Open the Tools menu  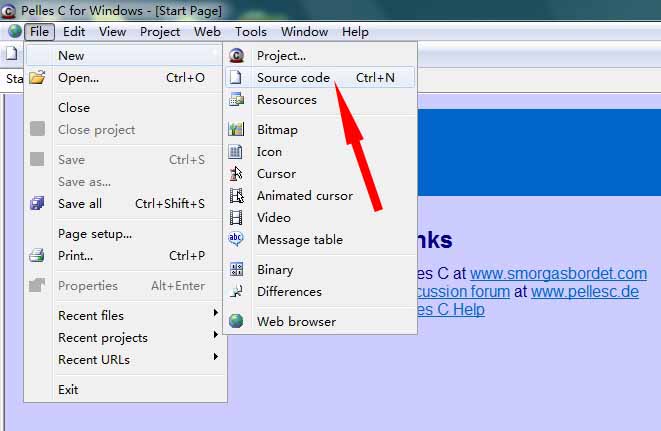click(x=250, y=32)
